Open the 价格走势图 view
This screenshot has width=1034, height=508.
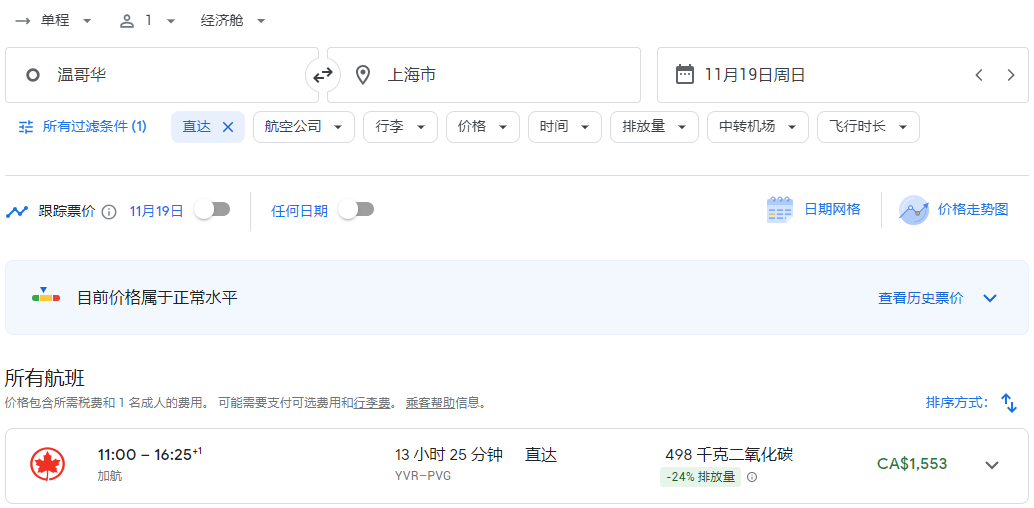(x=954, y=210)
